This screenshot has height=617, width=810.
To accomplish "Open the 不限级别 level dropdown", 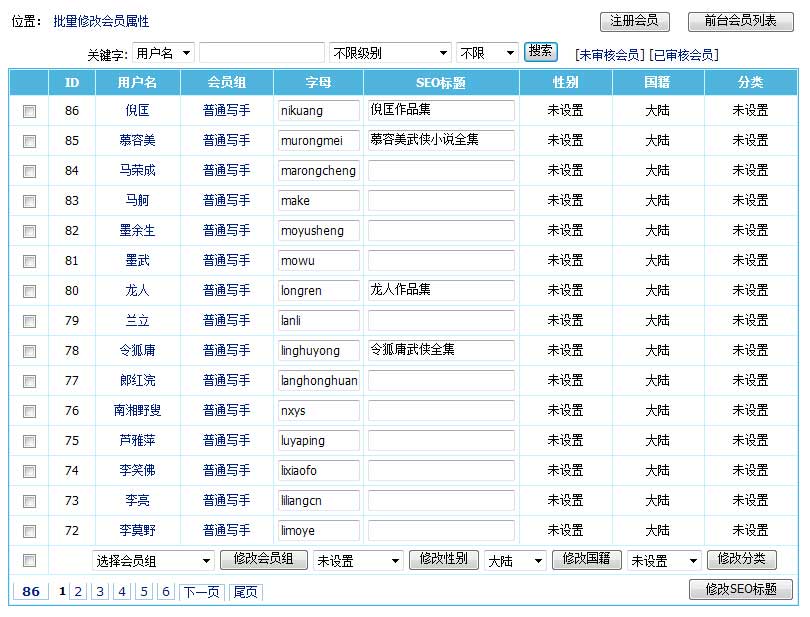I will pyautogui.click(x=390, y=53).
